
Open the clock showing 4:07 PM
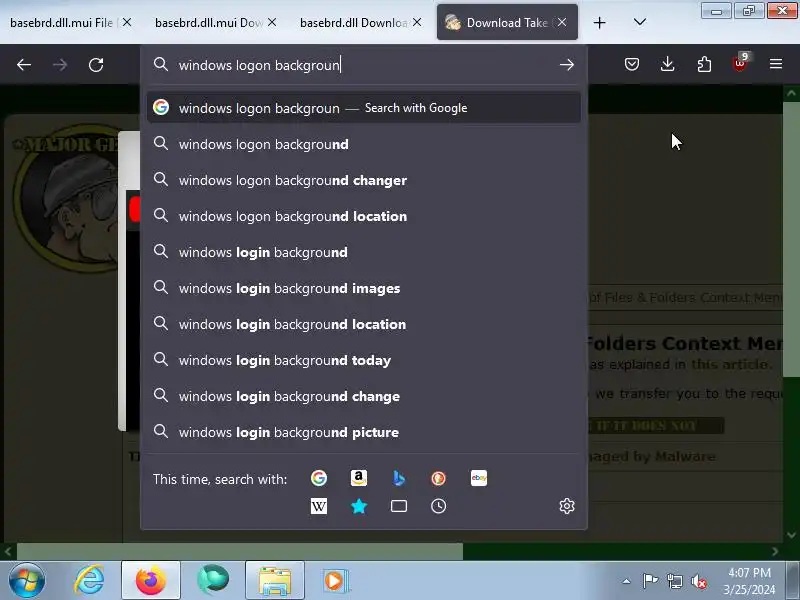[749, 581]
